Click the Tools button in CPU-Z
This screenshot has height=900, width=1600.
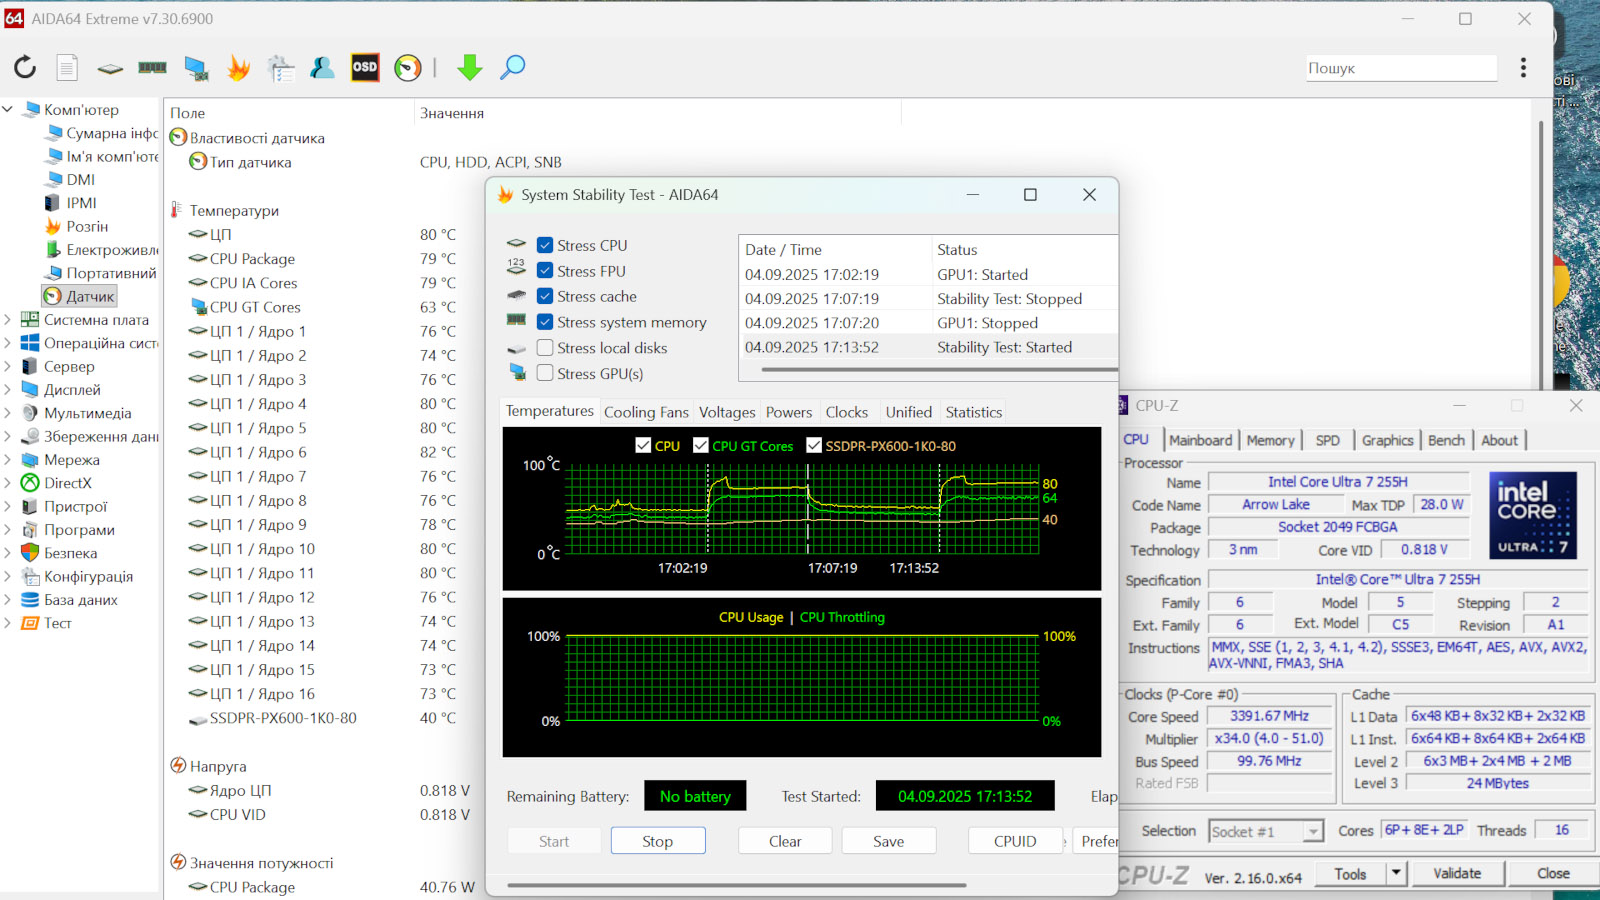coord(1350,873)
